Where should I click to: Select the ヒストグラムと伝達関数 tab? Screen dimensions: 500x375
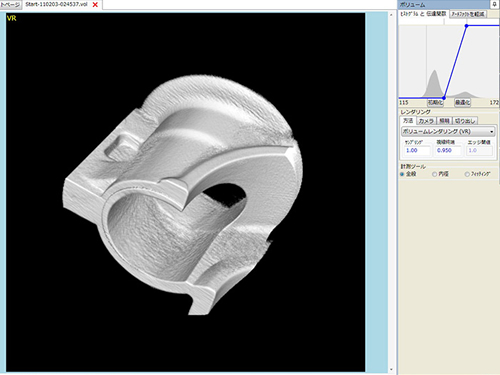pos(423,14)
